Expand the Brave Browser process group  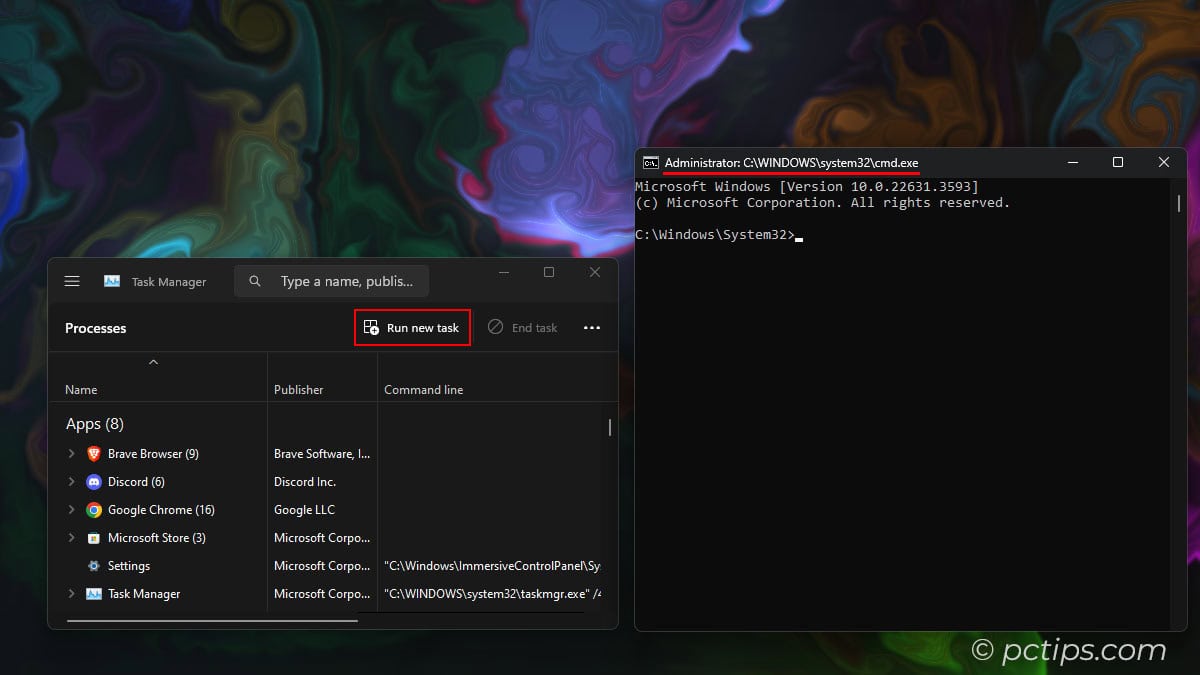[71, 454]
